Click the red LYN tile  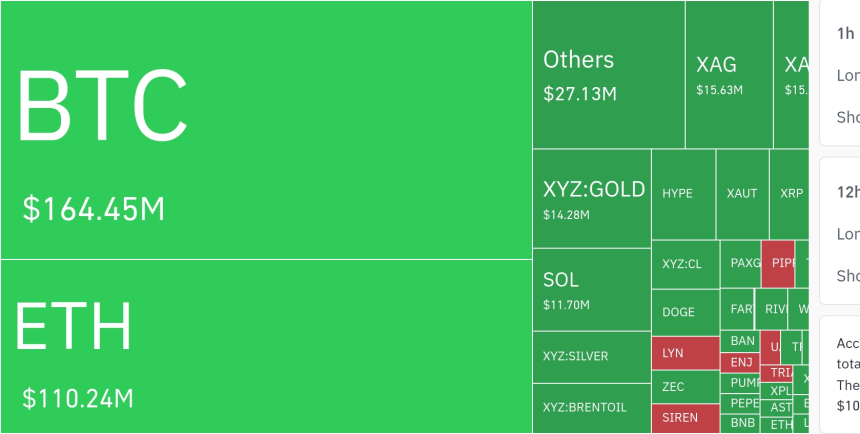[x=685, y=353]
